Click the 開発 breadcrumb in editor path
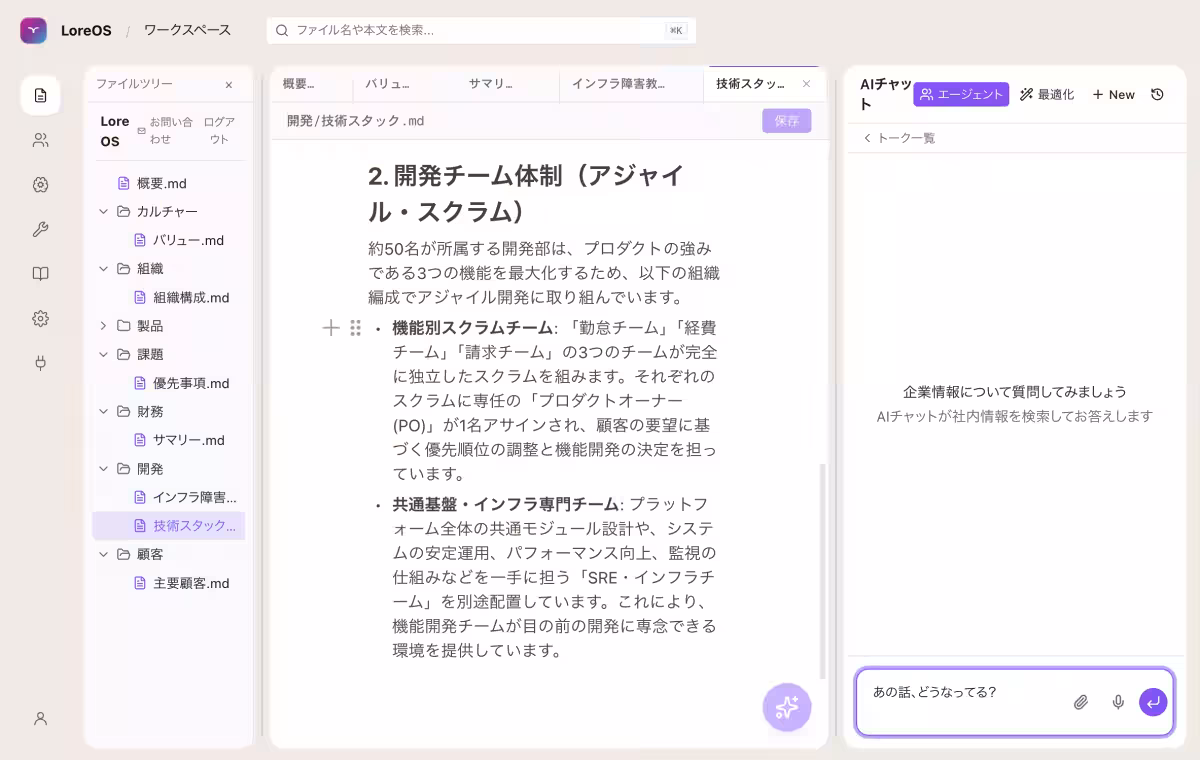Viewport: 1200px width, 760px height. point(299,121)
